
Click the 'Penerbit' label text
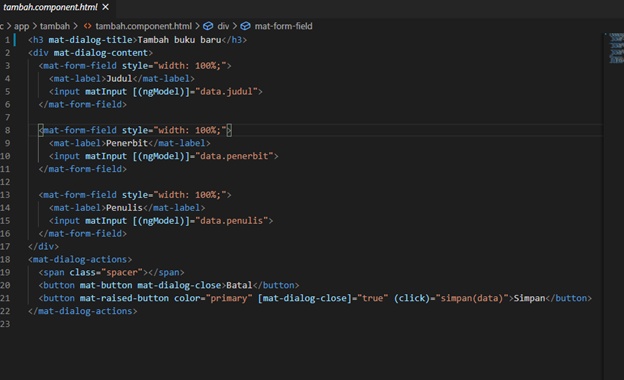pyautogui.click(x=127, y=143)
